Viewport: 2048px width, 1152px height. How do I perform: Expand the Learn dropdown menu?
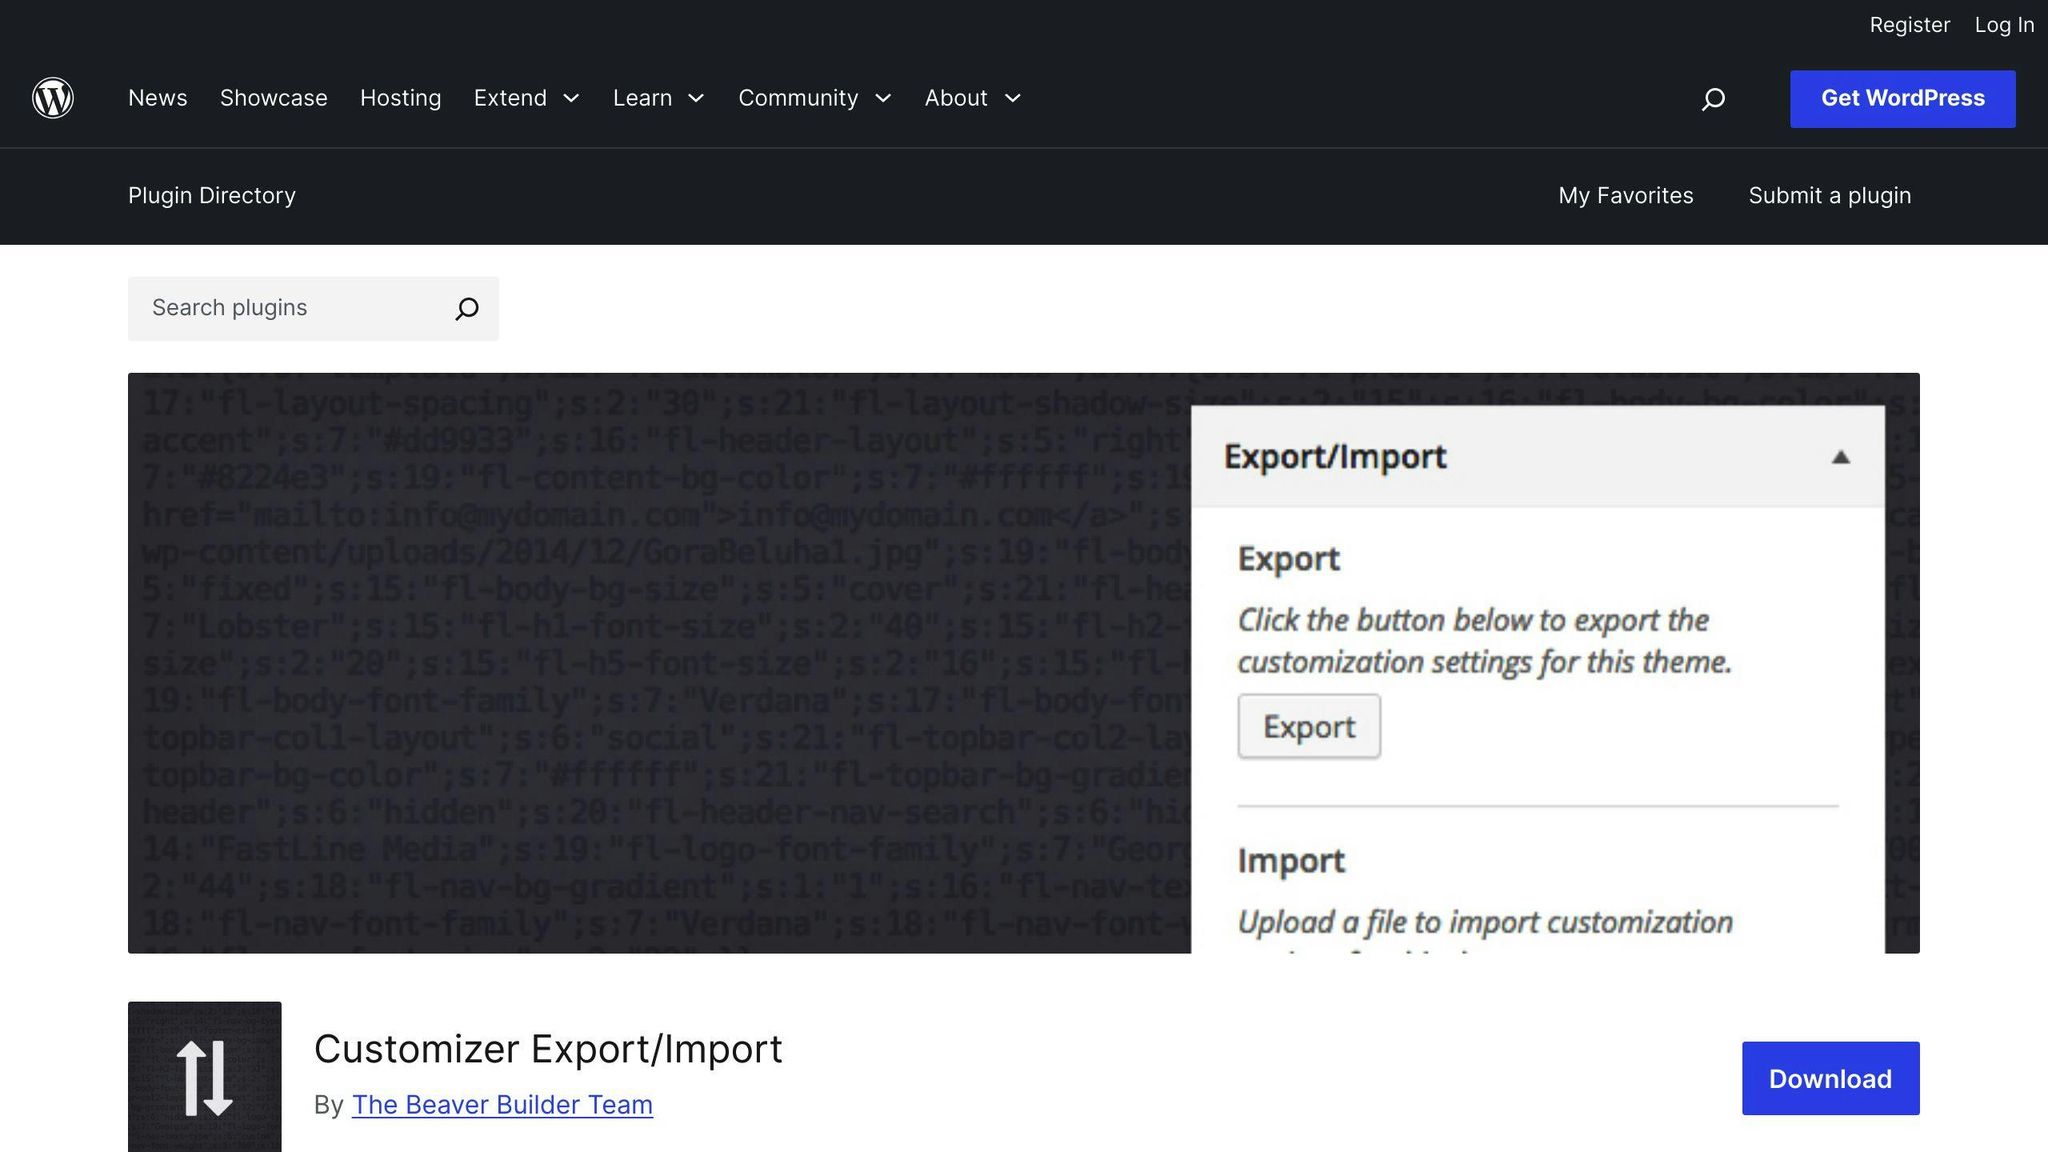click(x=659, y=98)
